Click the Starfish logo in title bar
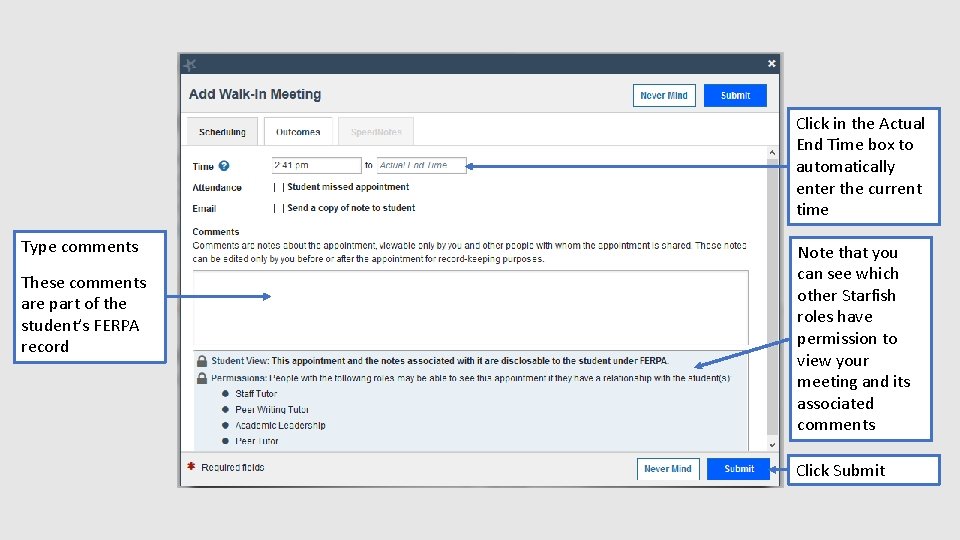960x540 pixels. [x=190, y=64]
